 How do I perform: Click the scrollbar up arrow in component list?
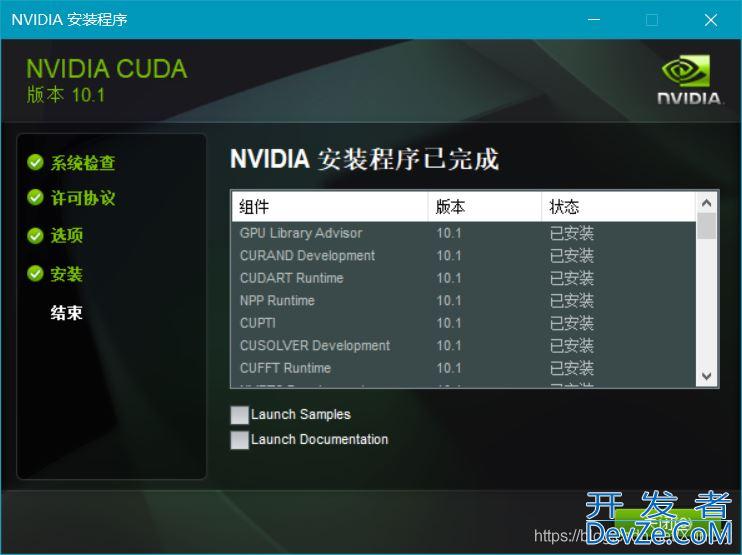point(707,203)
